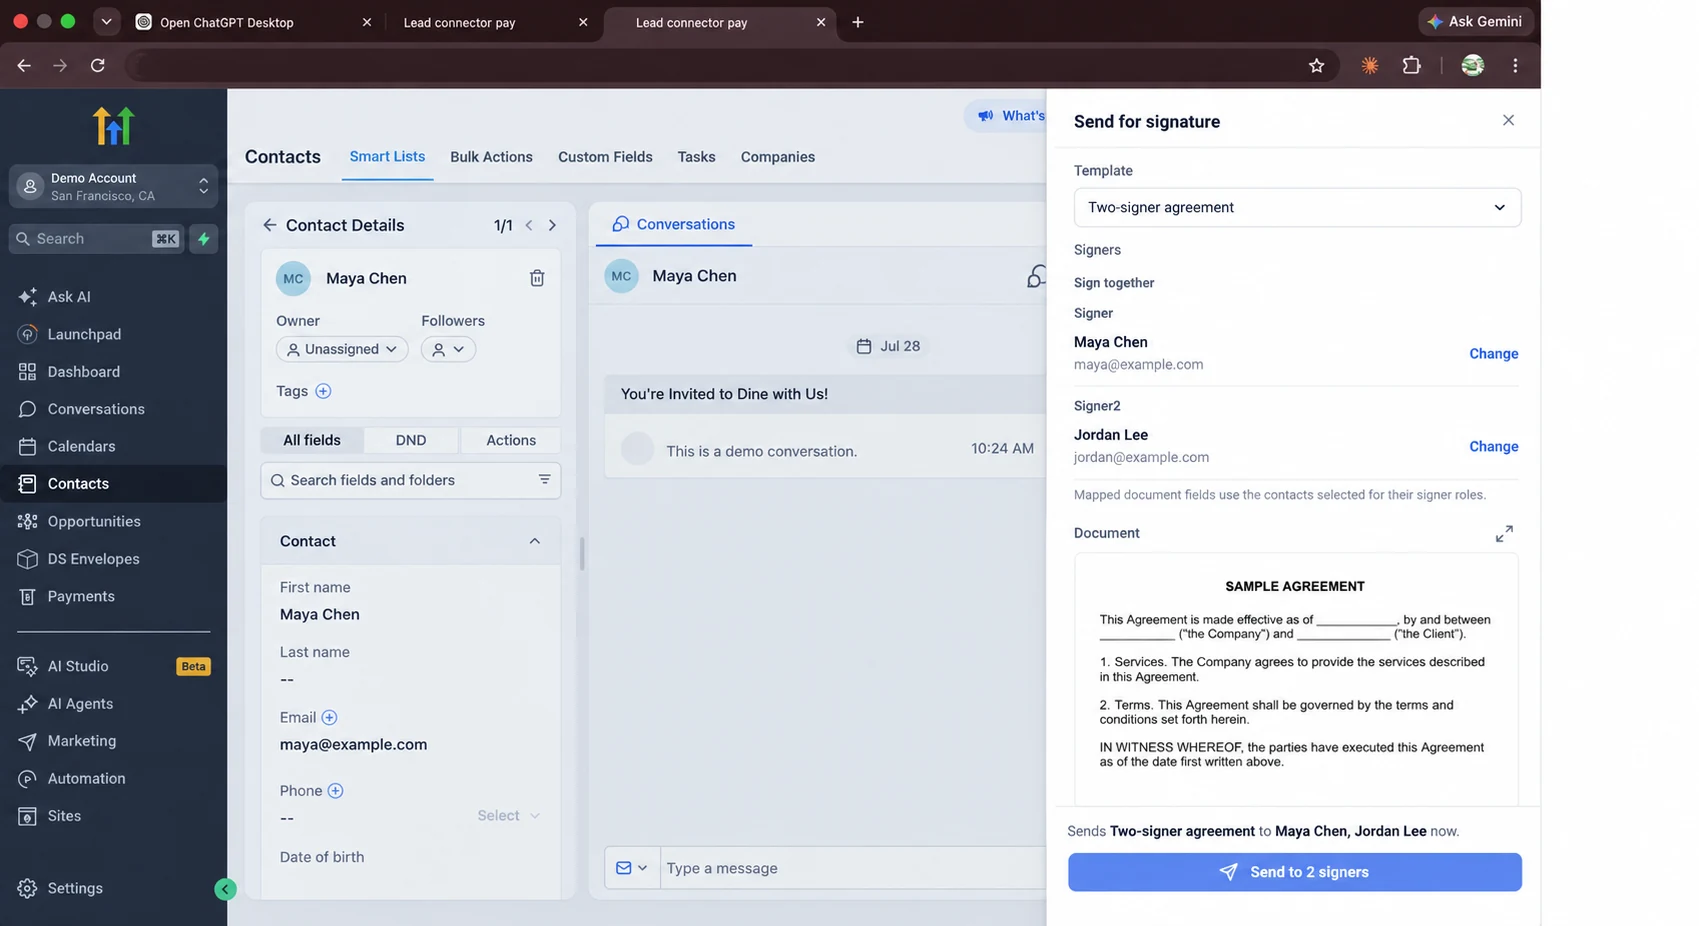Viewport: 1699px width, 926px height.
Task: Open Demo Account switcher
Action: click(113, 186)
